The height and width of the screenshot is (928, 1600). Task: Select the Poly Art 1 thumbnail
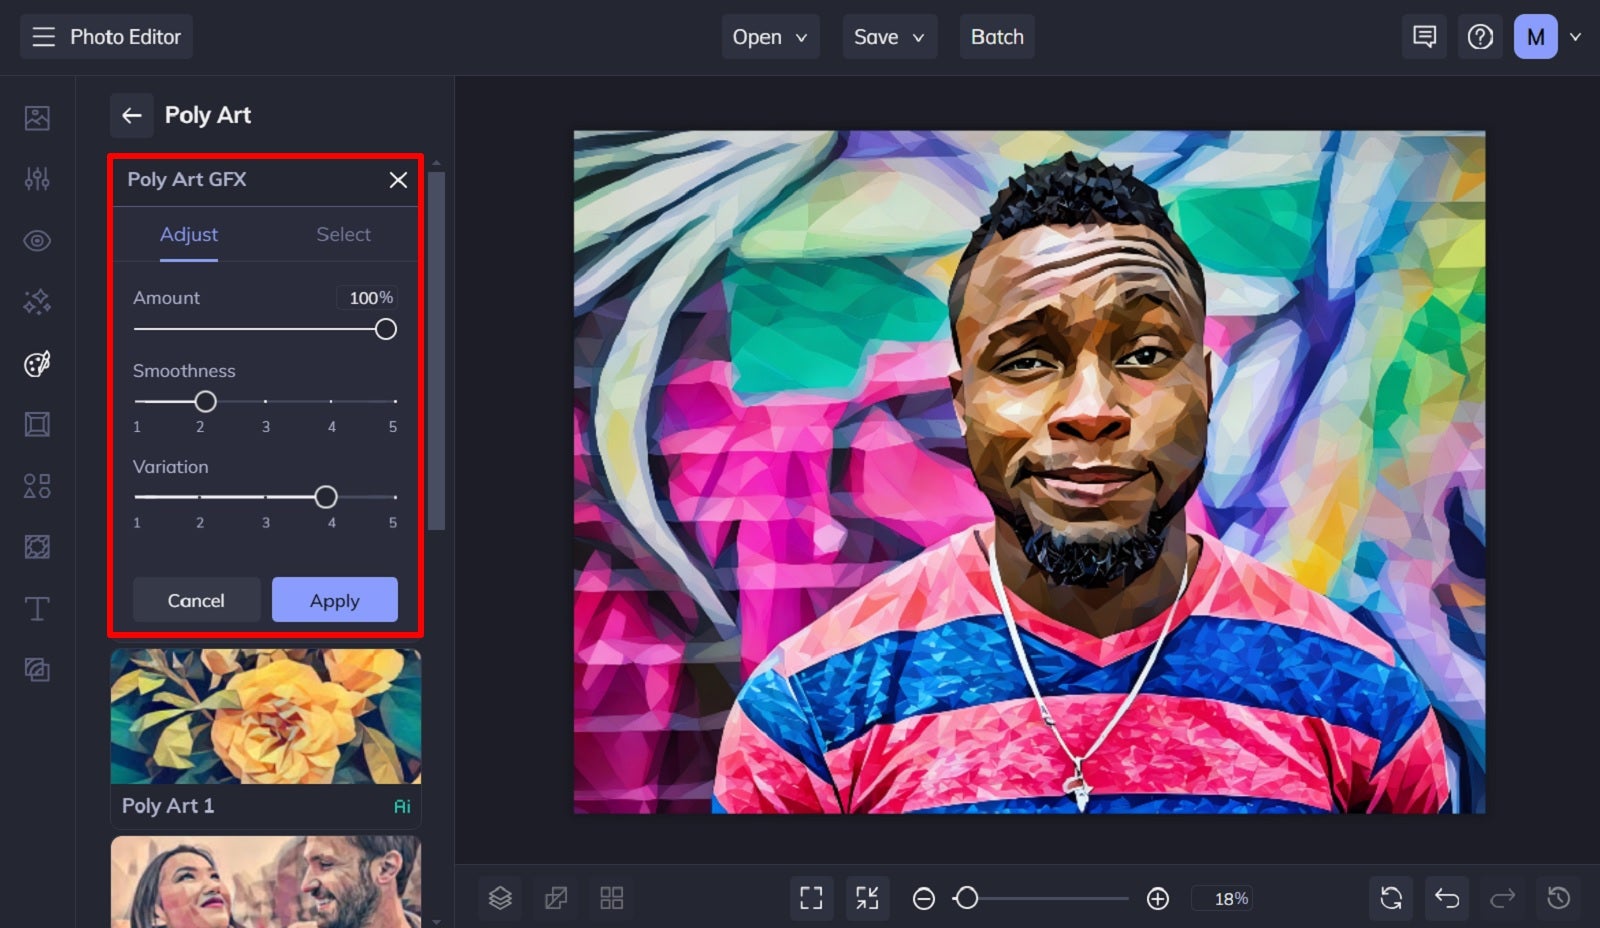point(265,717)
